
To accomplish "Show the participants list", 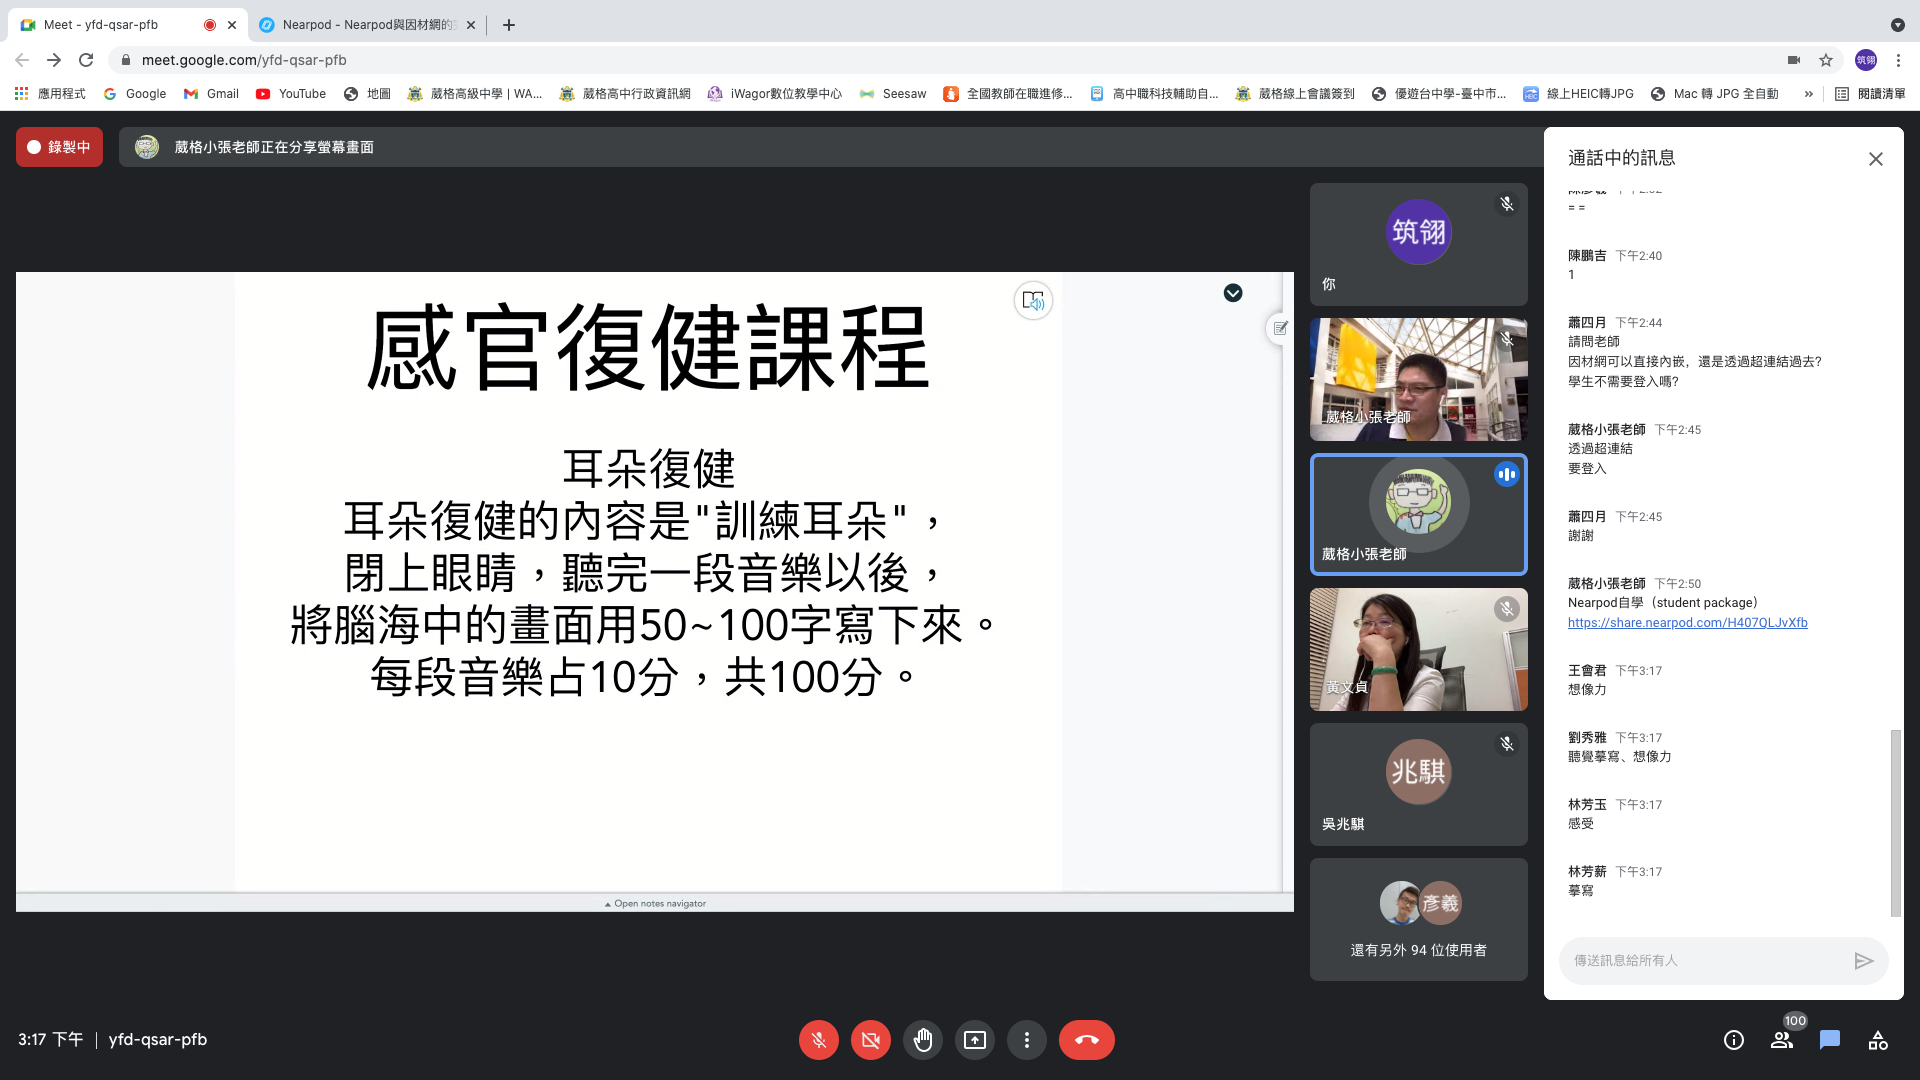I will [x=1782, y=1040].
